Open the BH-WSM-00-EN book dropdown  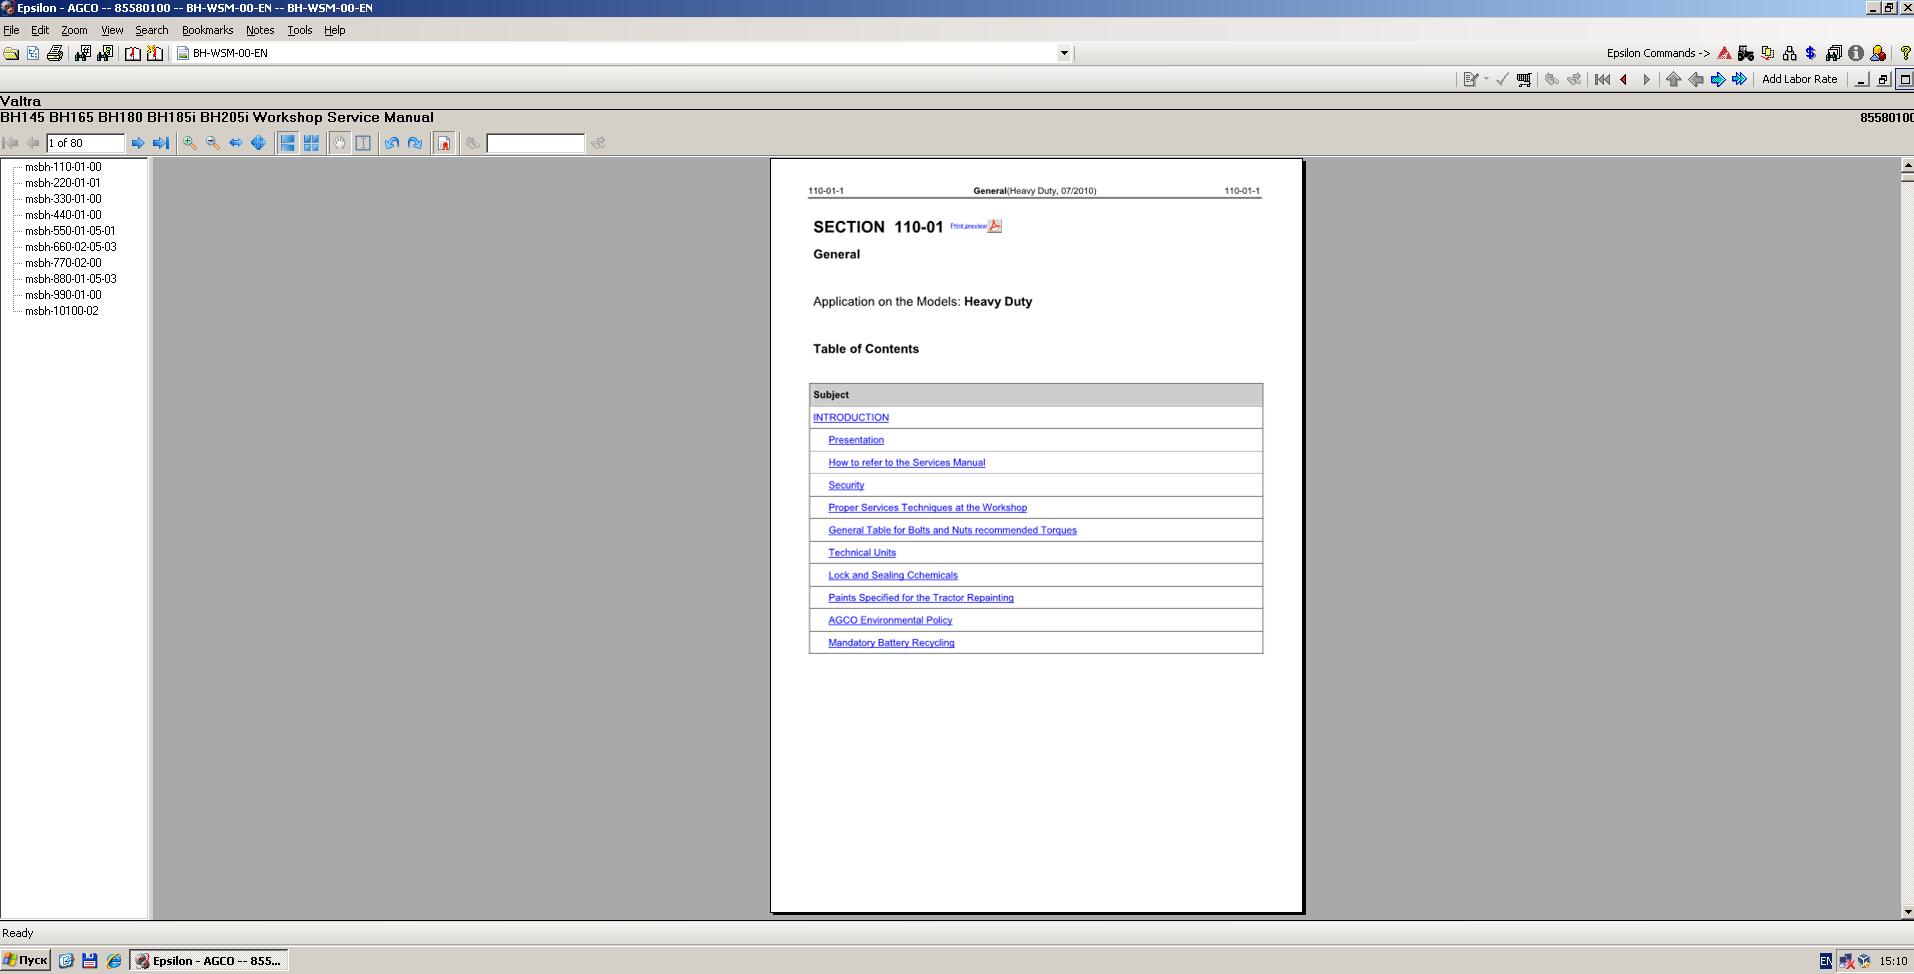(x=1064, y=53)
